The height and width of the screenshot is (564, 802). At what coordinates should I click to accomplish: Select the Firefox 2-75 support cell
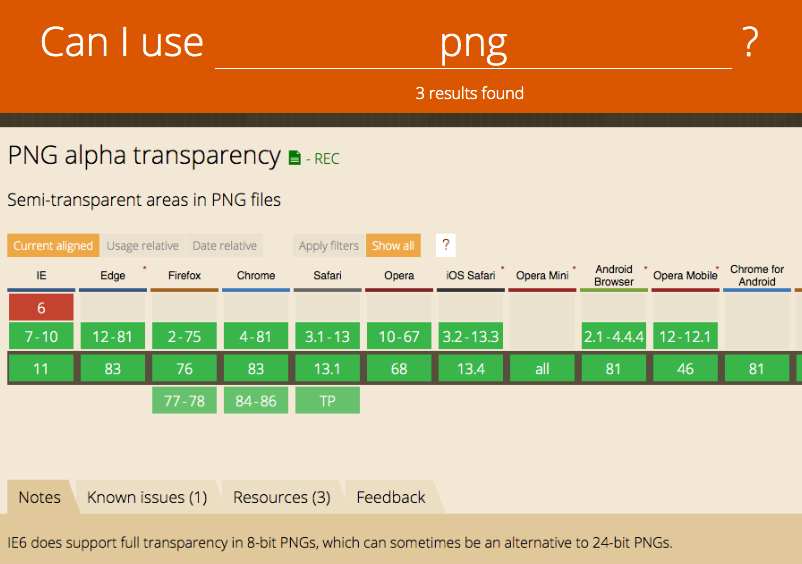[x=184, y=336]
